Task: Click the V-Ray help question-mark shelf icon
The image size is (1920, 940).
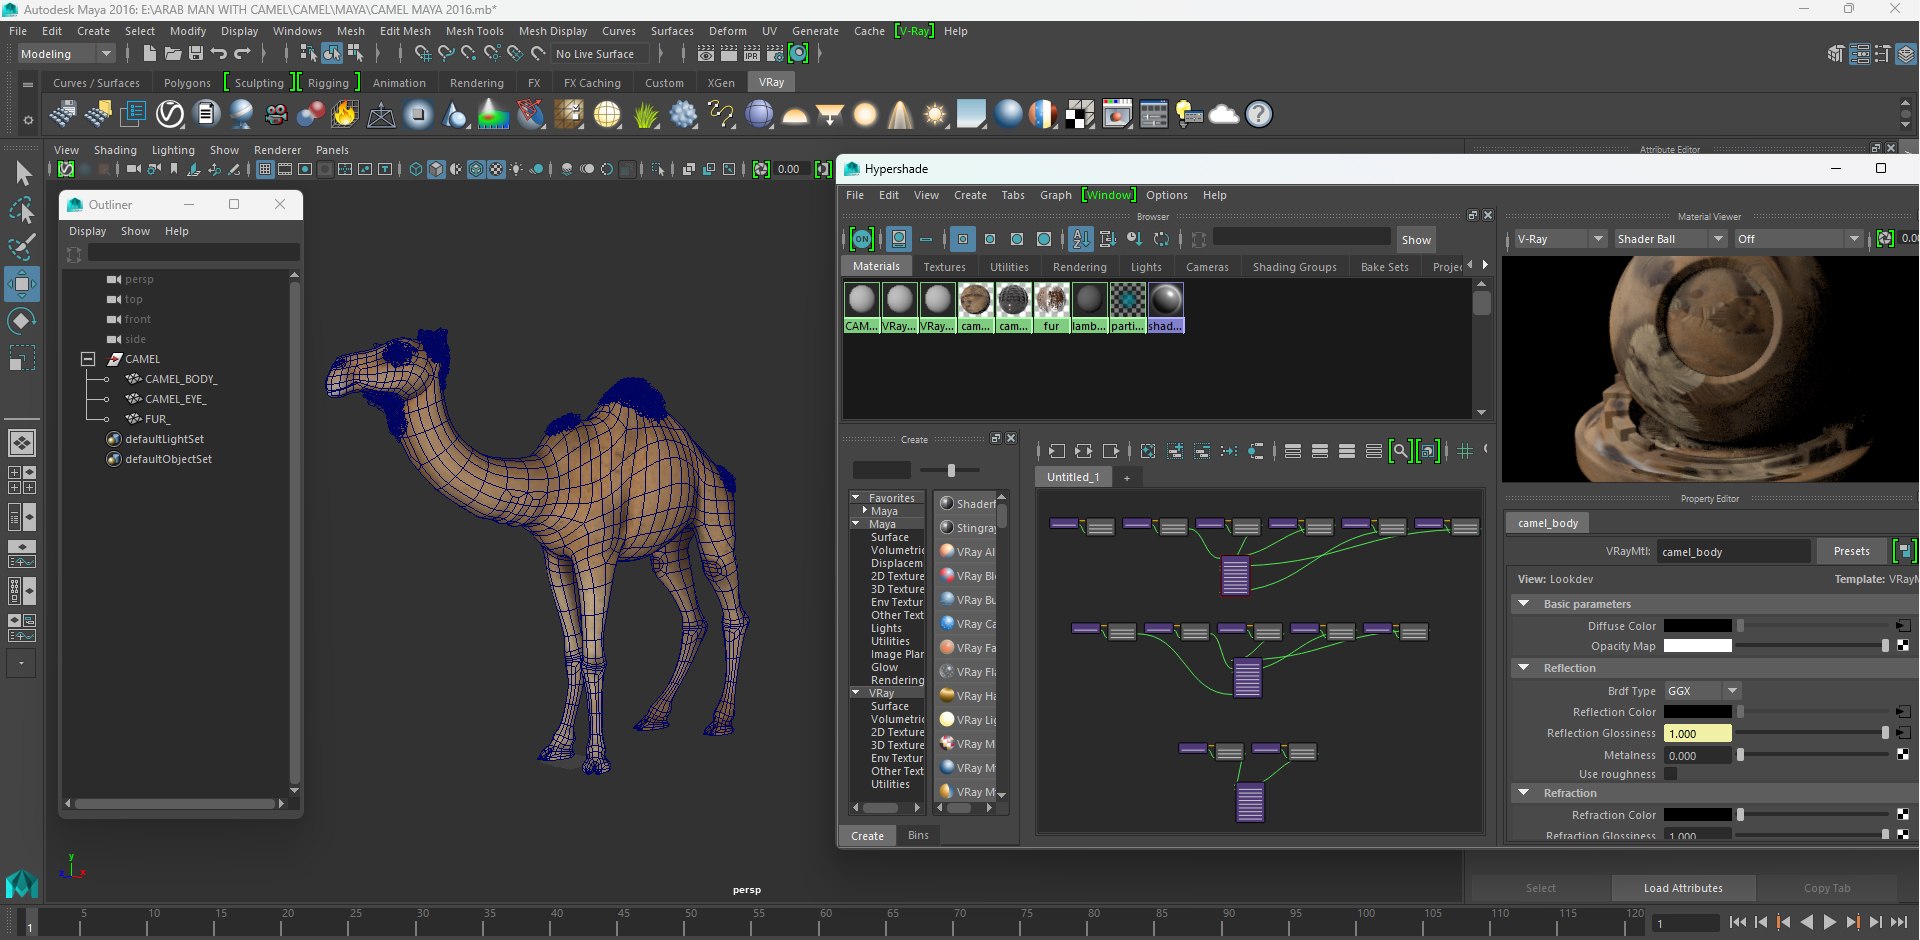Action: (x=1259, y=115)
